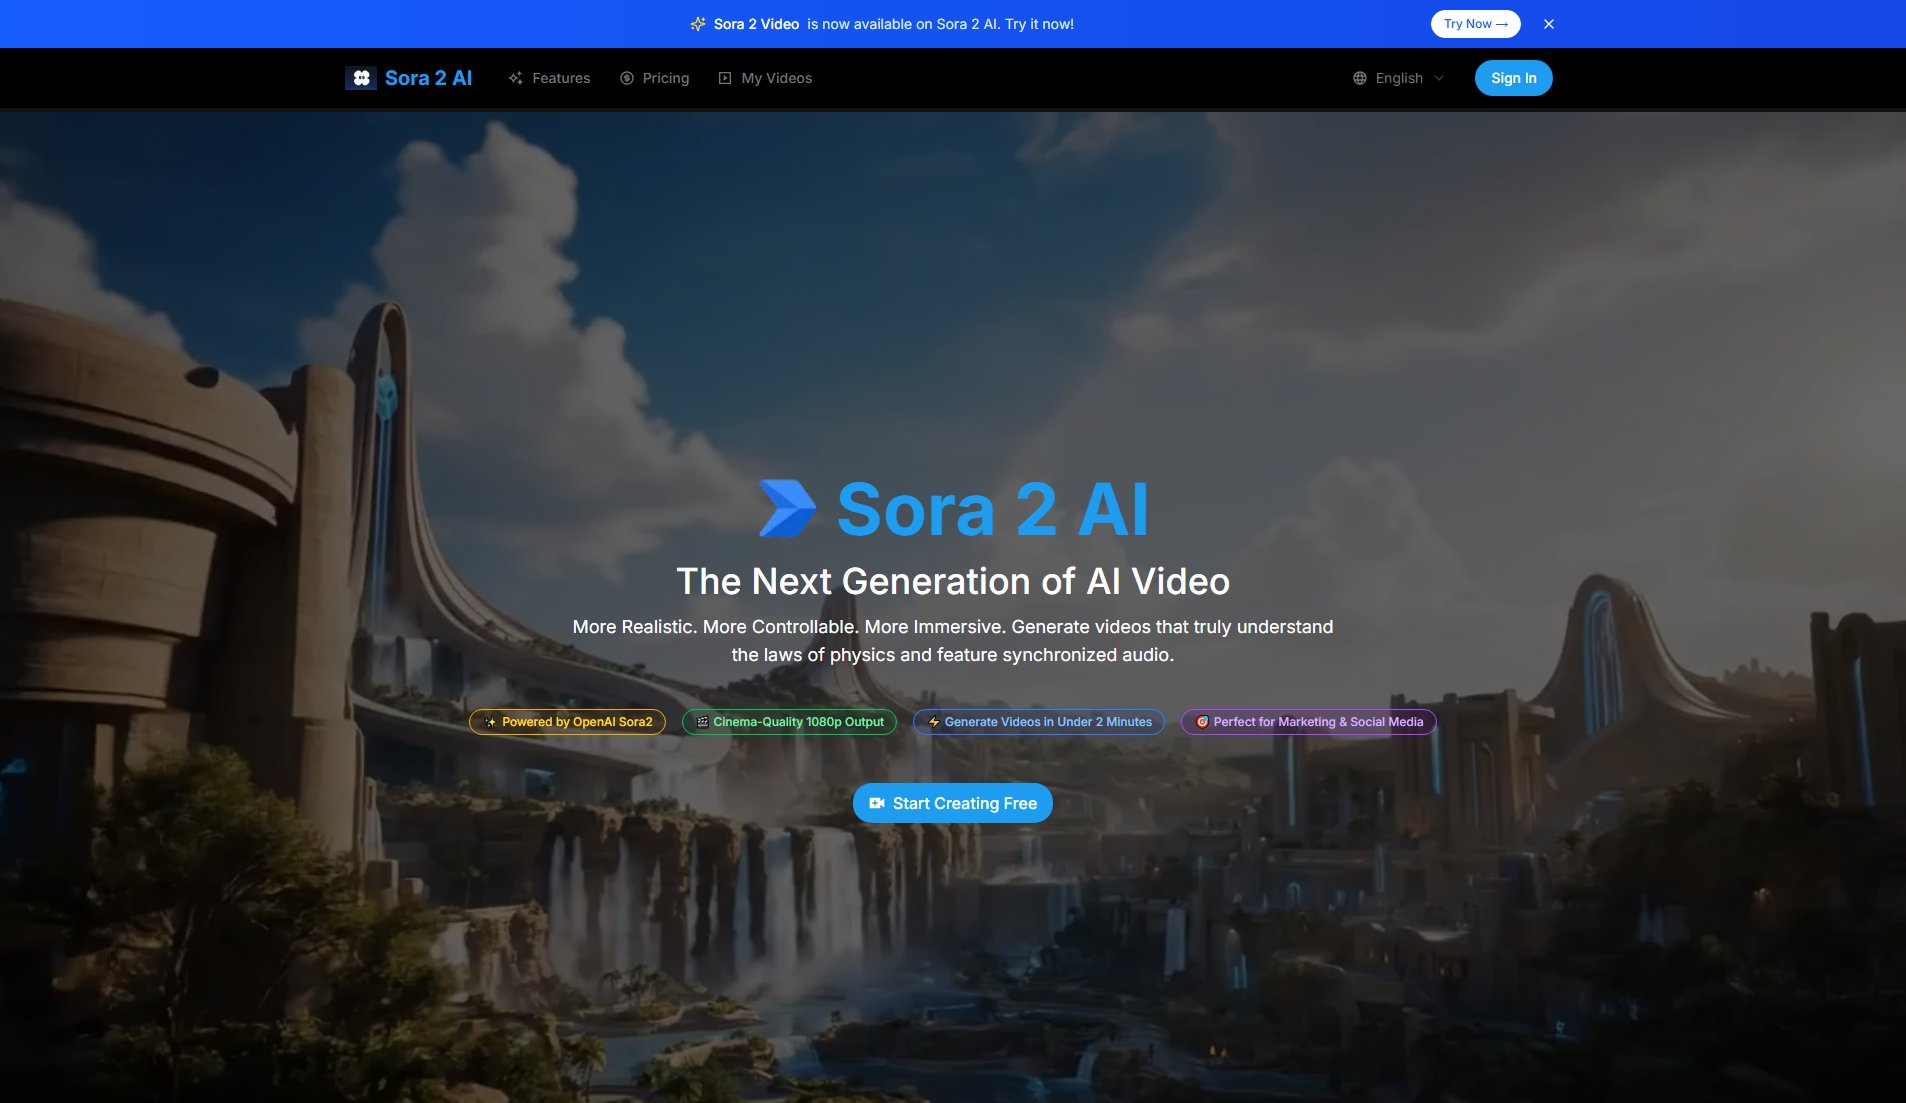Click the Sora 2 AI logo icon
The image size is (1906, 1103).
tap(361, 78)
